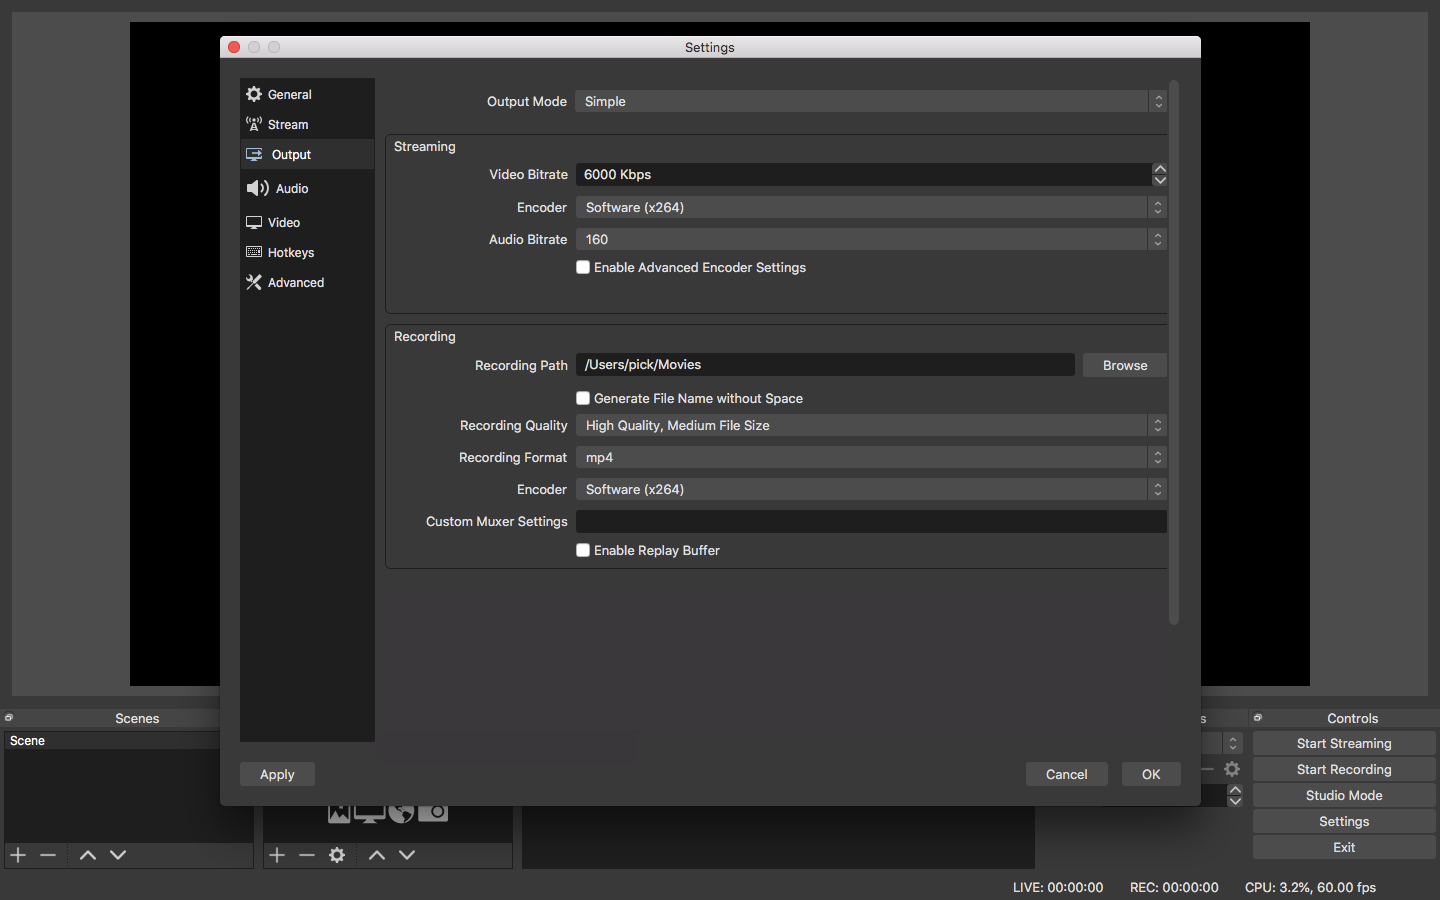Select the Stream antenna icon in sidebar
The image size is (1440, 900).
point(254,124)
